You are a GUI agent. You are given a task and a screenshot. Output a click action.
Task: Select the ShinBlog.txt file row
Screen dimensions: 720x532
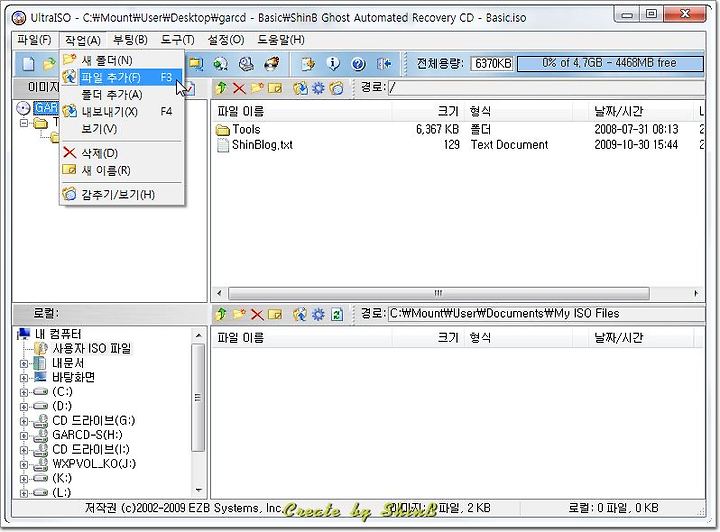click(x=457, y=145)
